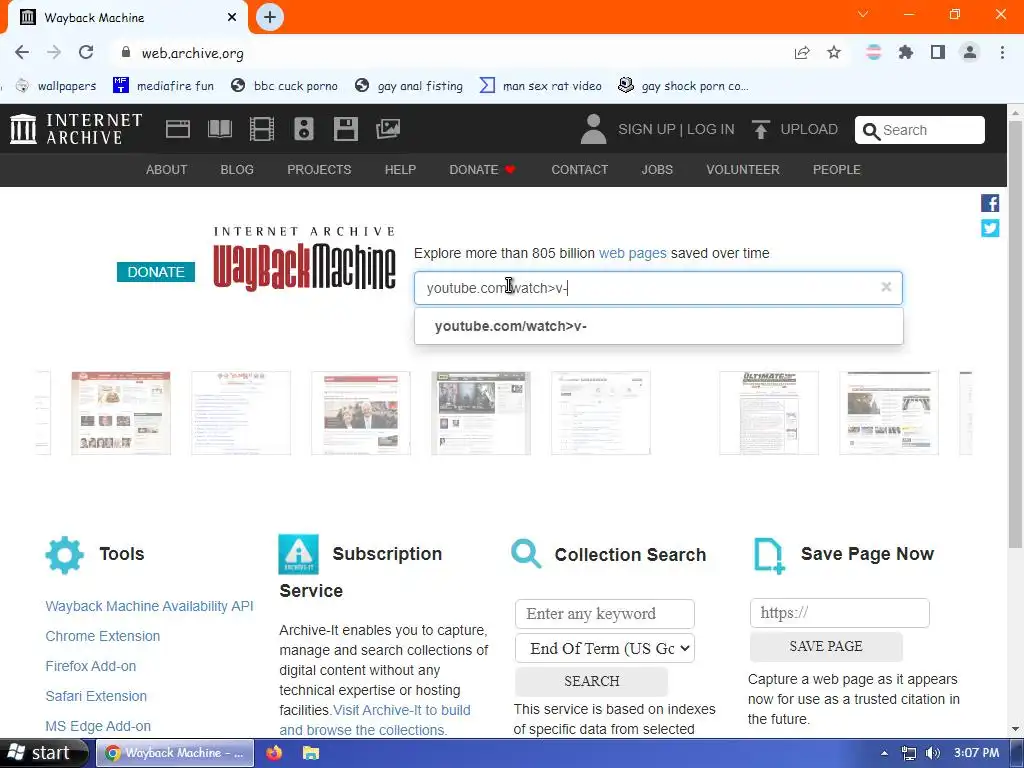
Task: Bookmark this tab with the star
Action: [x=834, y=53]
